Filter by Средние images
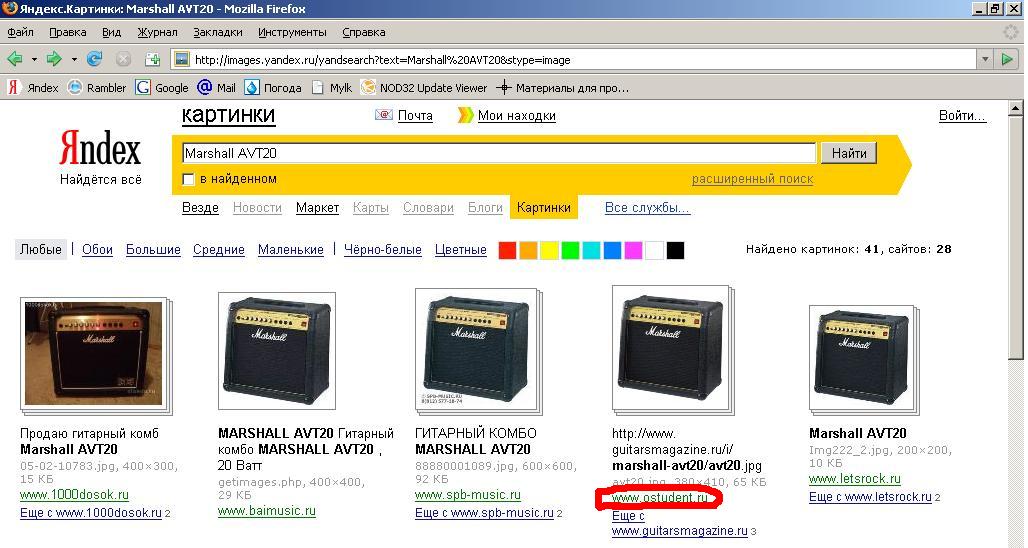Screen dimensions: 1028x548 pyautogui.click(x=218, y=249)
